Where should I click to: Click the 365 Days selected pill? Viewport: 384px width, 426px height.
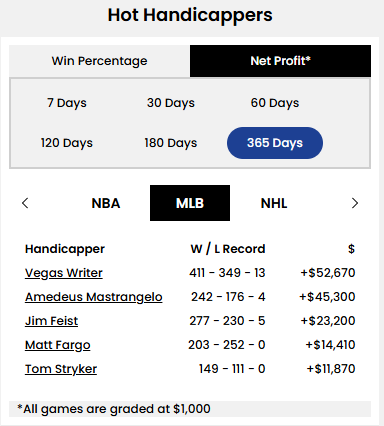coord(275,143)
